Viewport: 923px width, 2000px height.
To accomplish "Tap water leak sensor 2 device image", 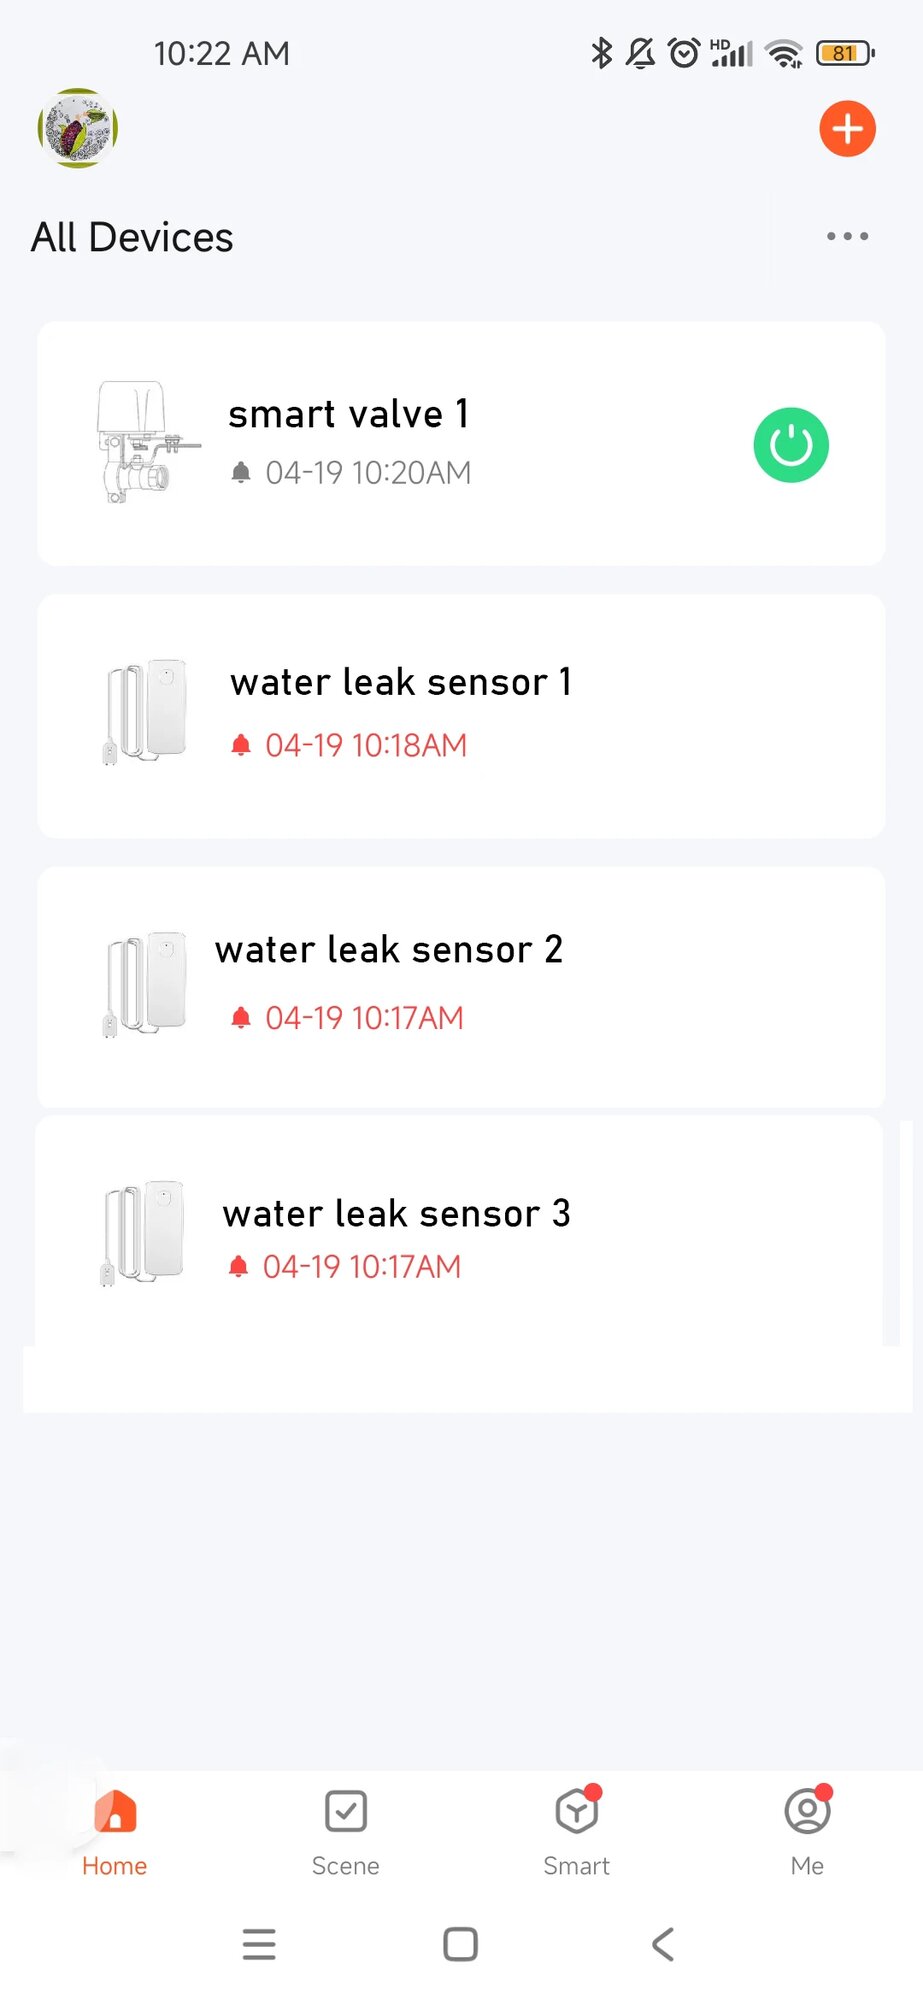I will 145,984.
